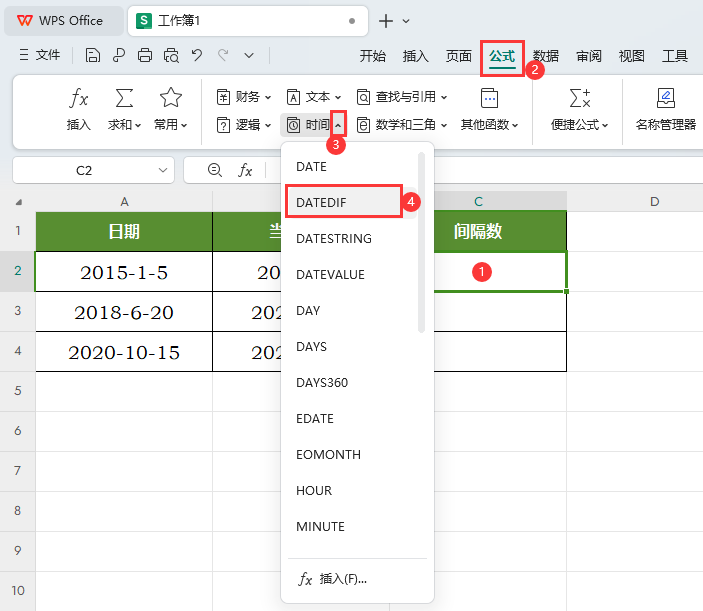Select row 5 header

[18, 391]
